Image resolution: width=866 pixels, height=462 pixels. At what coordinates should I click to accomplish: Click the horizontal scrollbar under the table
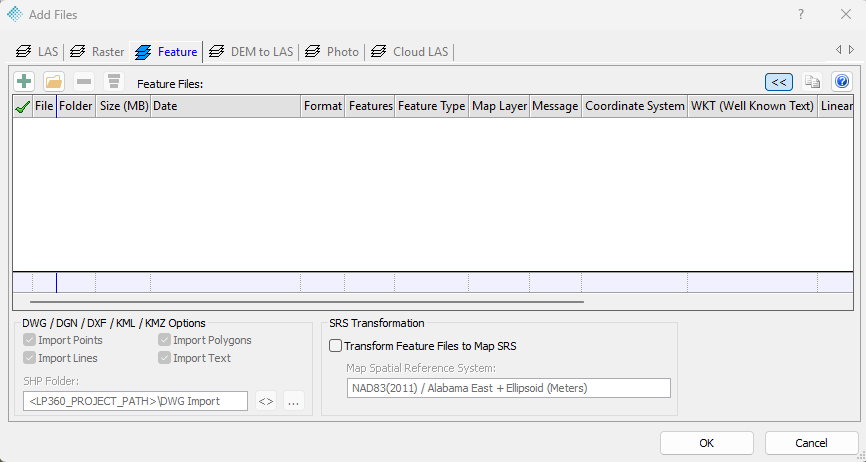307,302
